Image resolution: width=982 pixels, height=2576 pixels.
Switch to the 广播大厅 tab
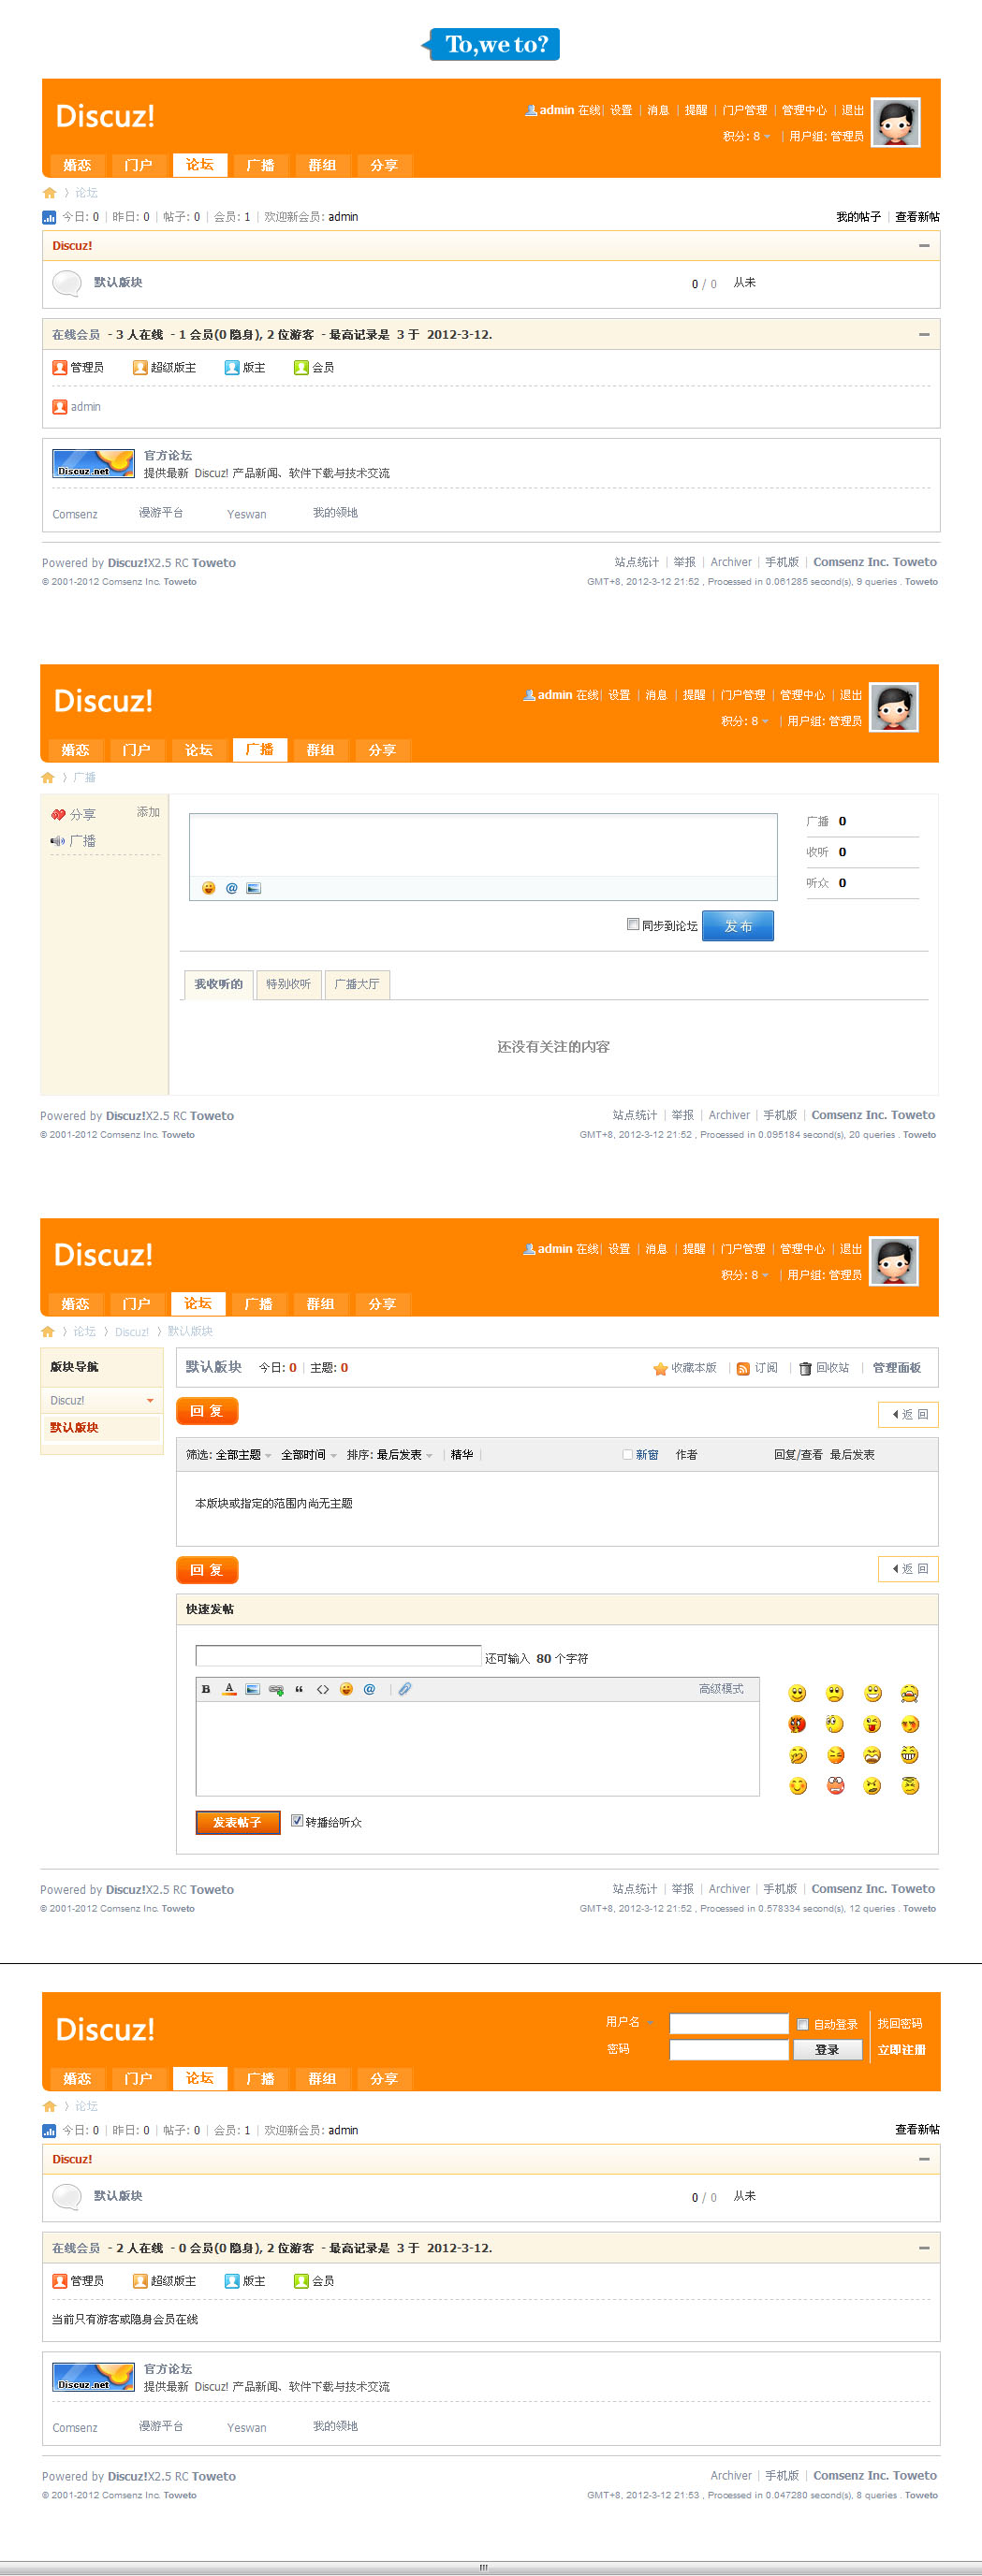[x=357, y=985]
